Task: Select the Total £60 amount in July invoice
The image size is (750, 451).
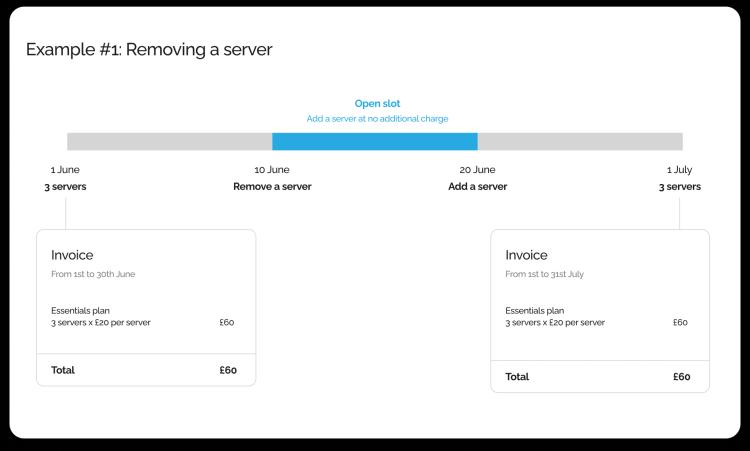Action: point(681,377)
